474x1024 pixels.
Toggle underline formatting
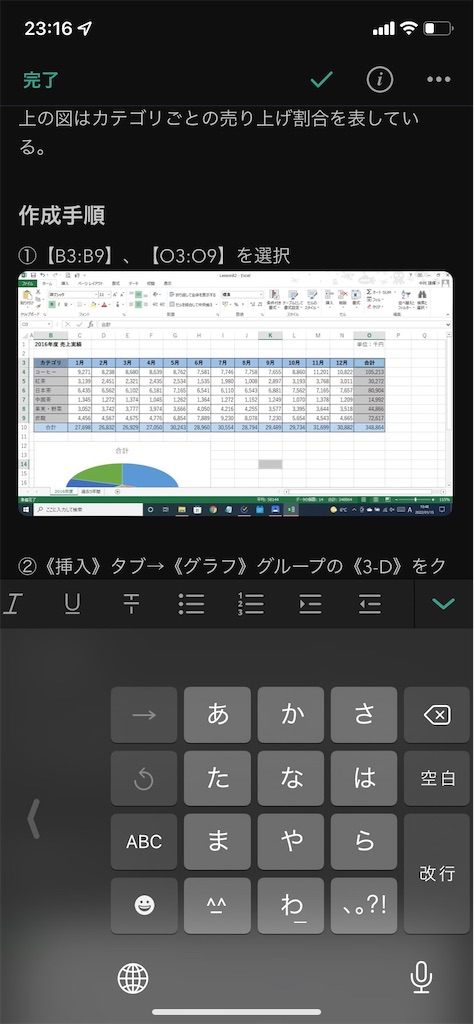click(72, 605)
